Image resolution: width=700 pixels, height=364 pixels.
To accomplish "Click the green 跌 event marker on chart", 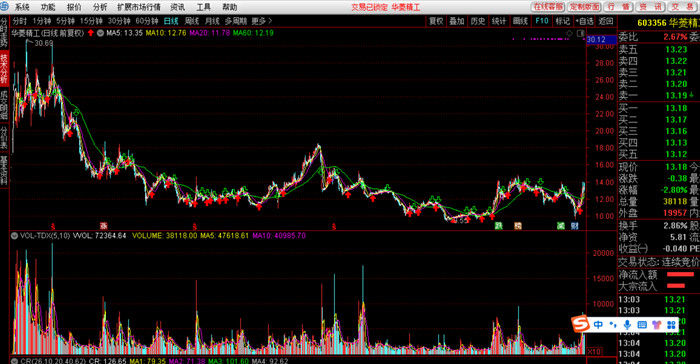I will coord(499,226).
